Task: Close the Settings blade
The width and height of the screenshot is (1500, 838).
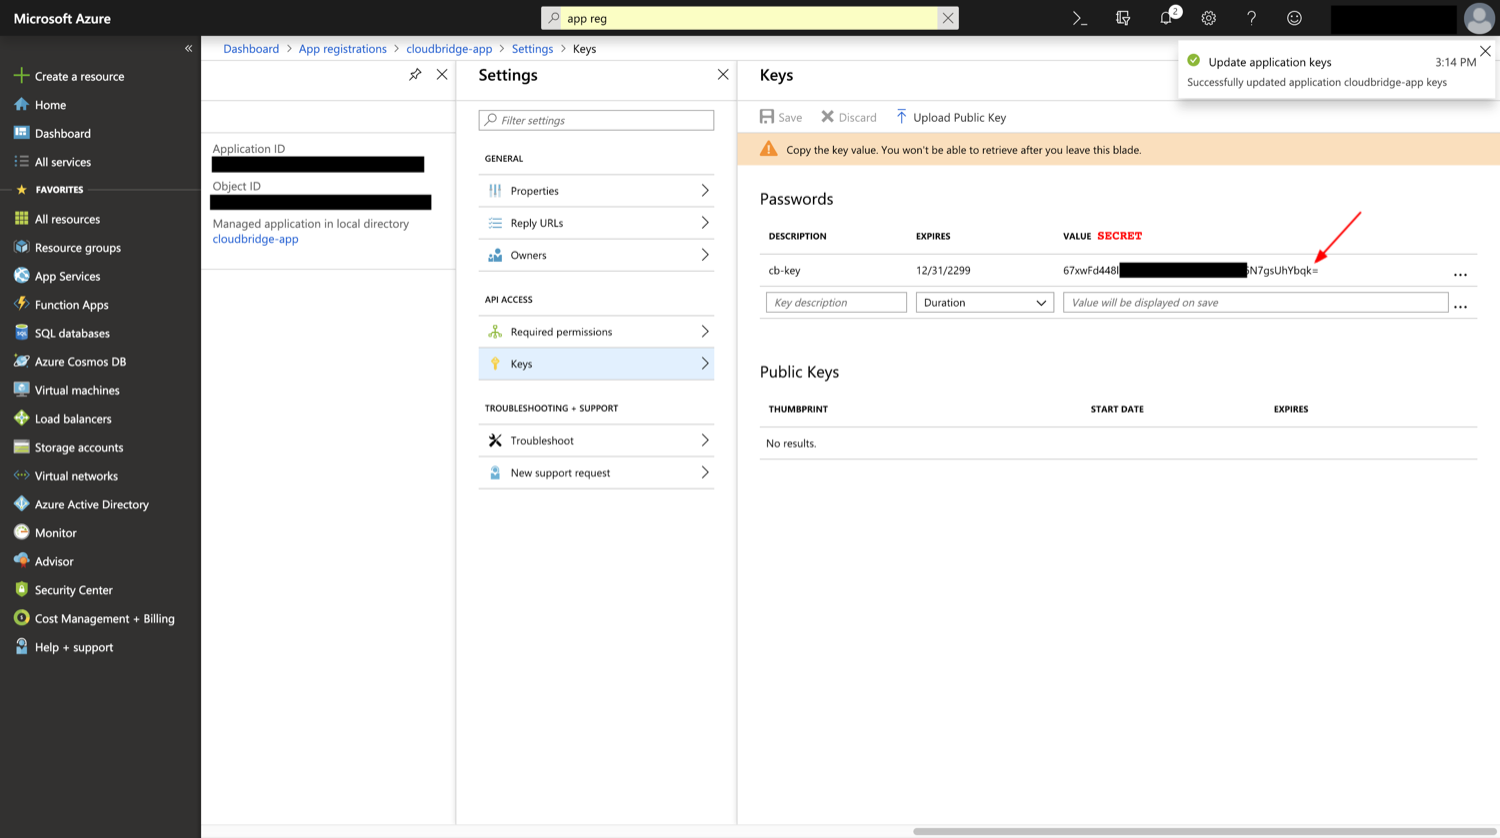Action: pos(723,75)
